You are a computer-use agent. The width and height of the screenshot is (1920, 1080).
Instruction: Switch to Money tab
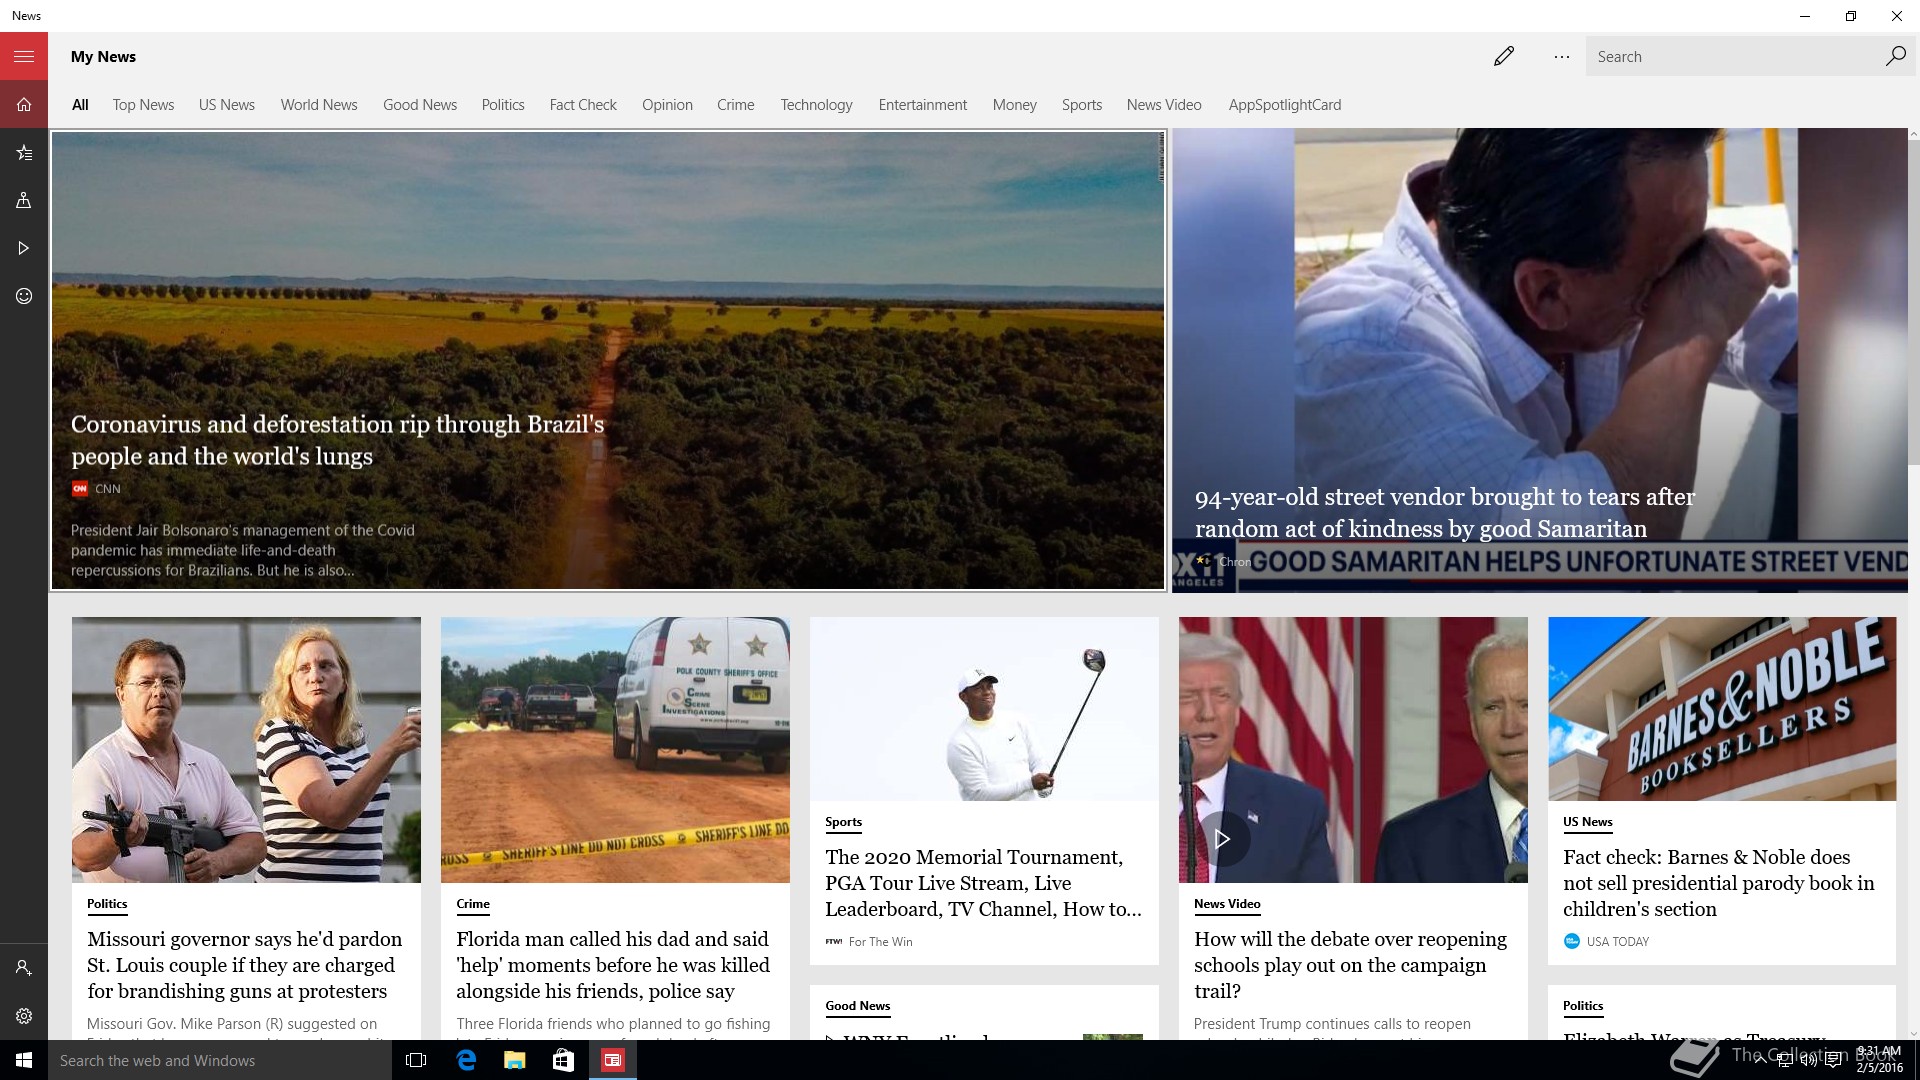click(x=1015, y=105)
